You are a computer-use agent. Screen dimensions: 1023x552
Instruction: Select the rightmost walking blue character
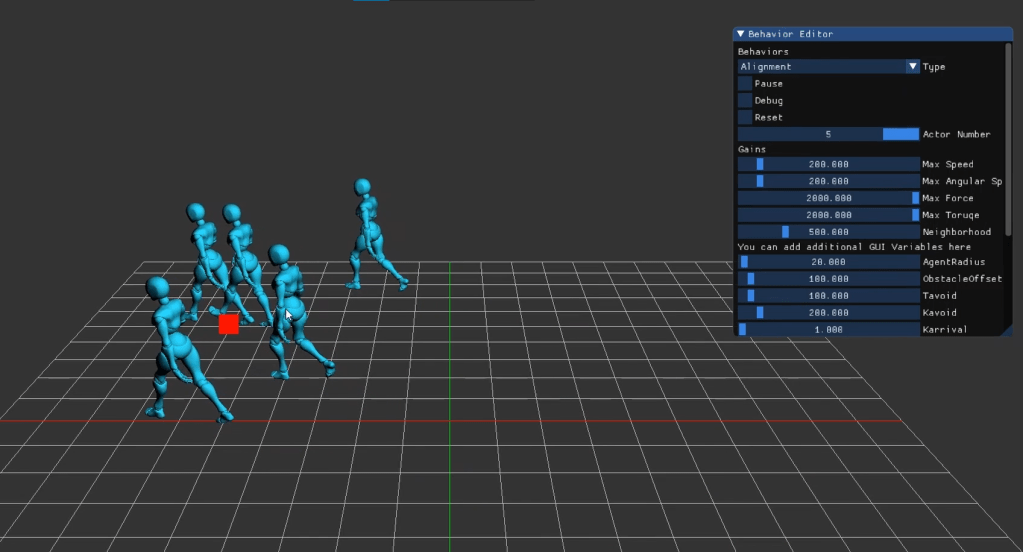point(369,234)
